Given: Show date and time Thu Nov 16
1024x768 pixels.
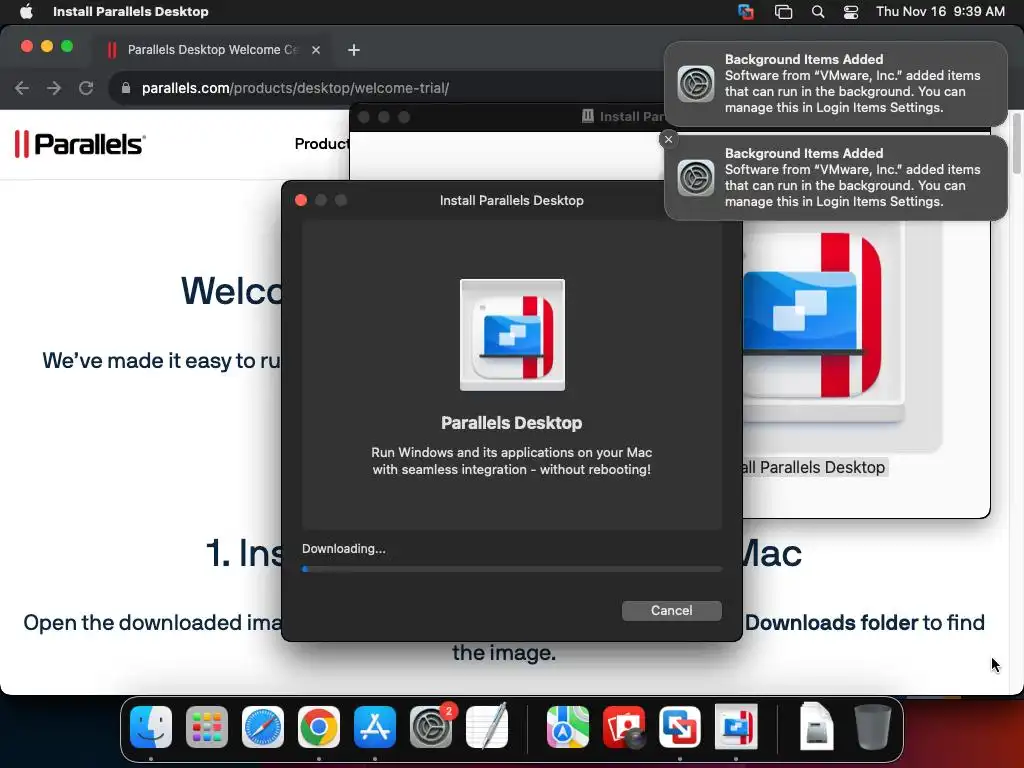Looking at the screenshot, I should [940, 11].
